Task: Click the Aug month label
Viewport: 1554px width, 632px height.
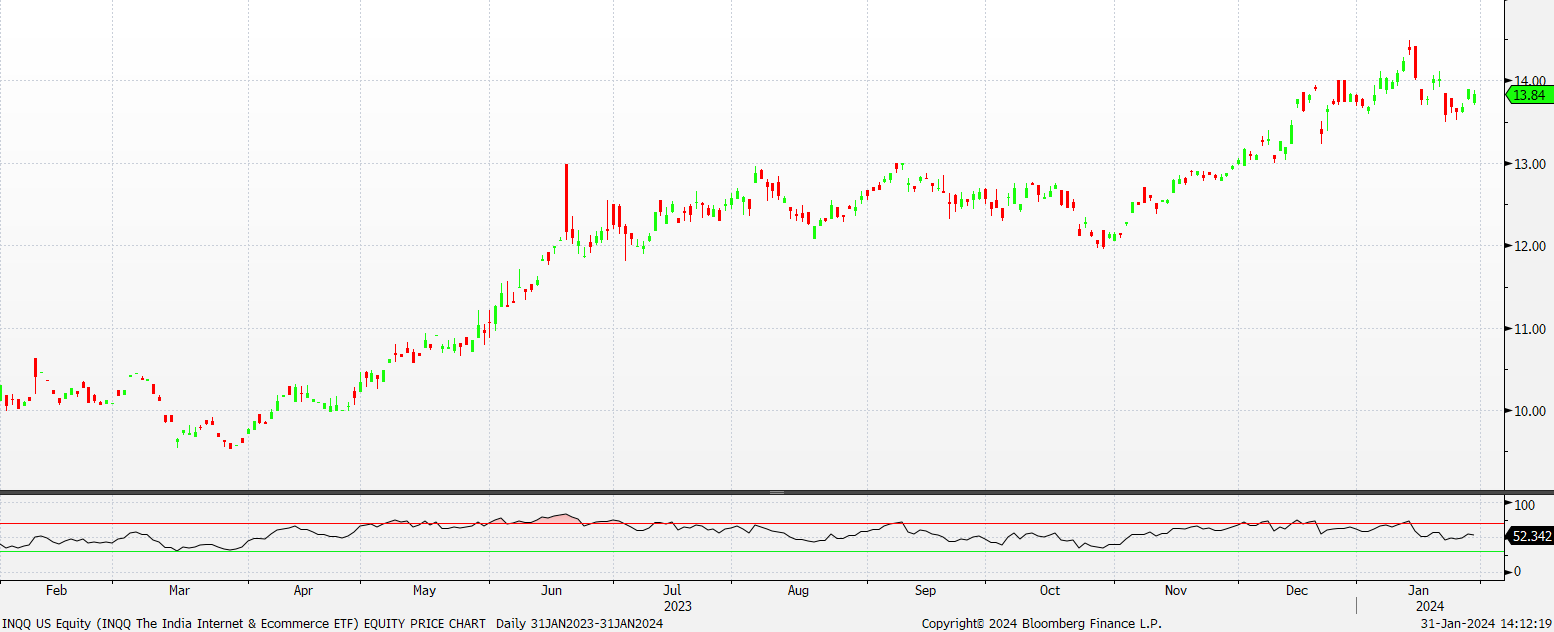Action: click(798, 590)
